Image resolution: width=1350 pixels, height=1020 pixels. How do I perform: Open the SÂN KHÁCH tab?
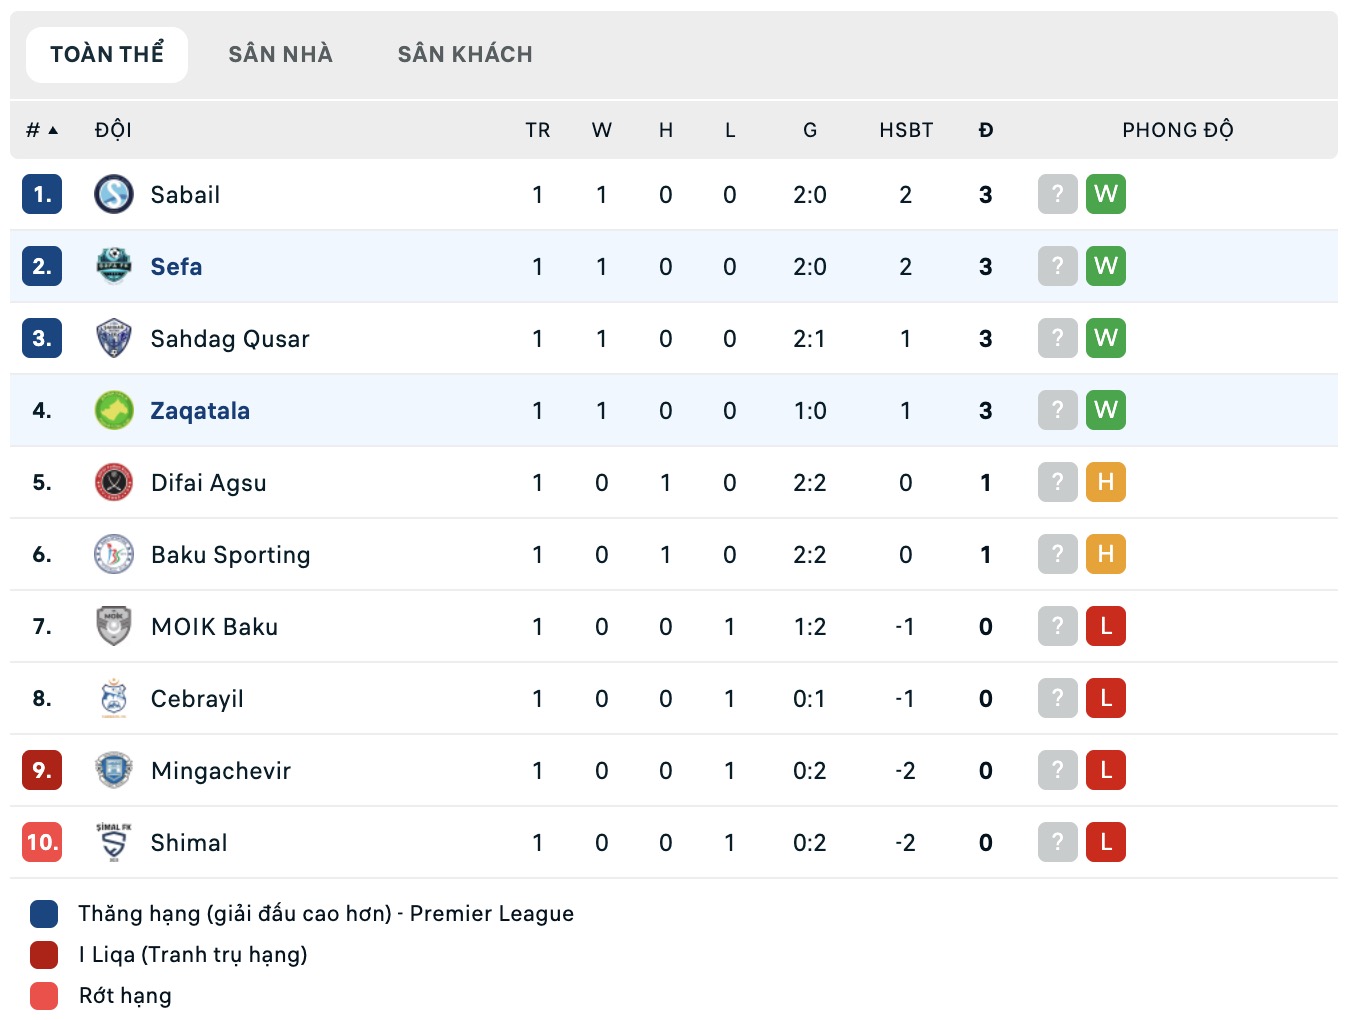[465, 54]
